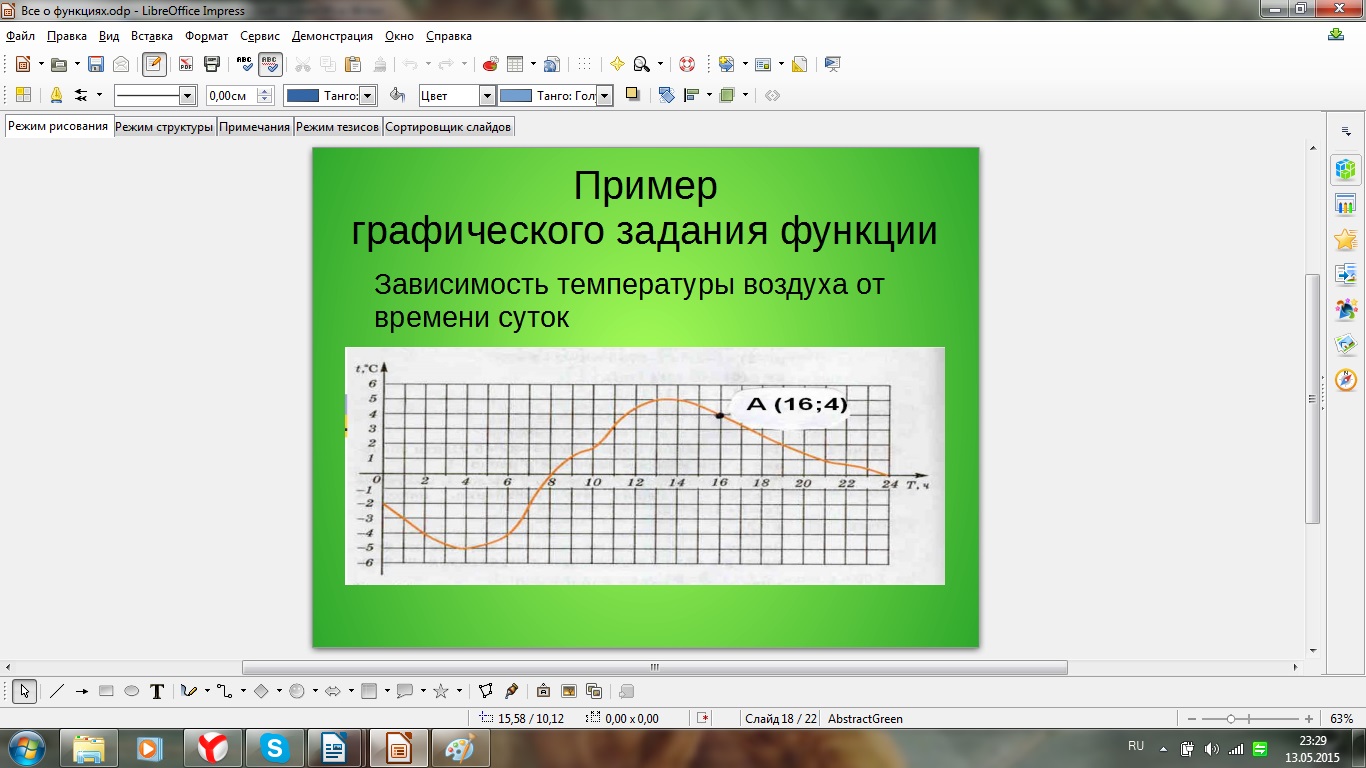Click the 'Примечания' view tab
The height and width of the screenshot is (768, 1366).
tap(255, 127)
